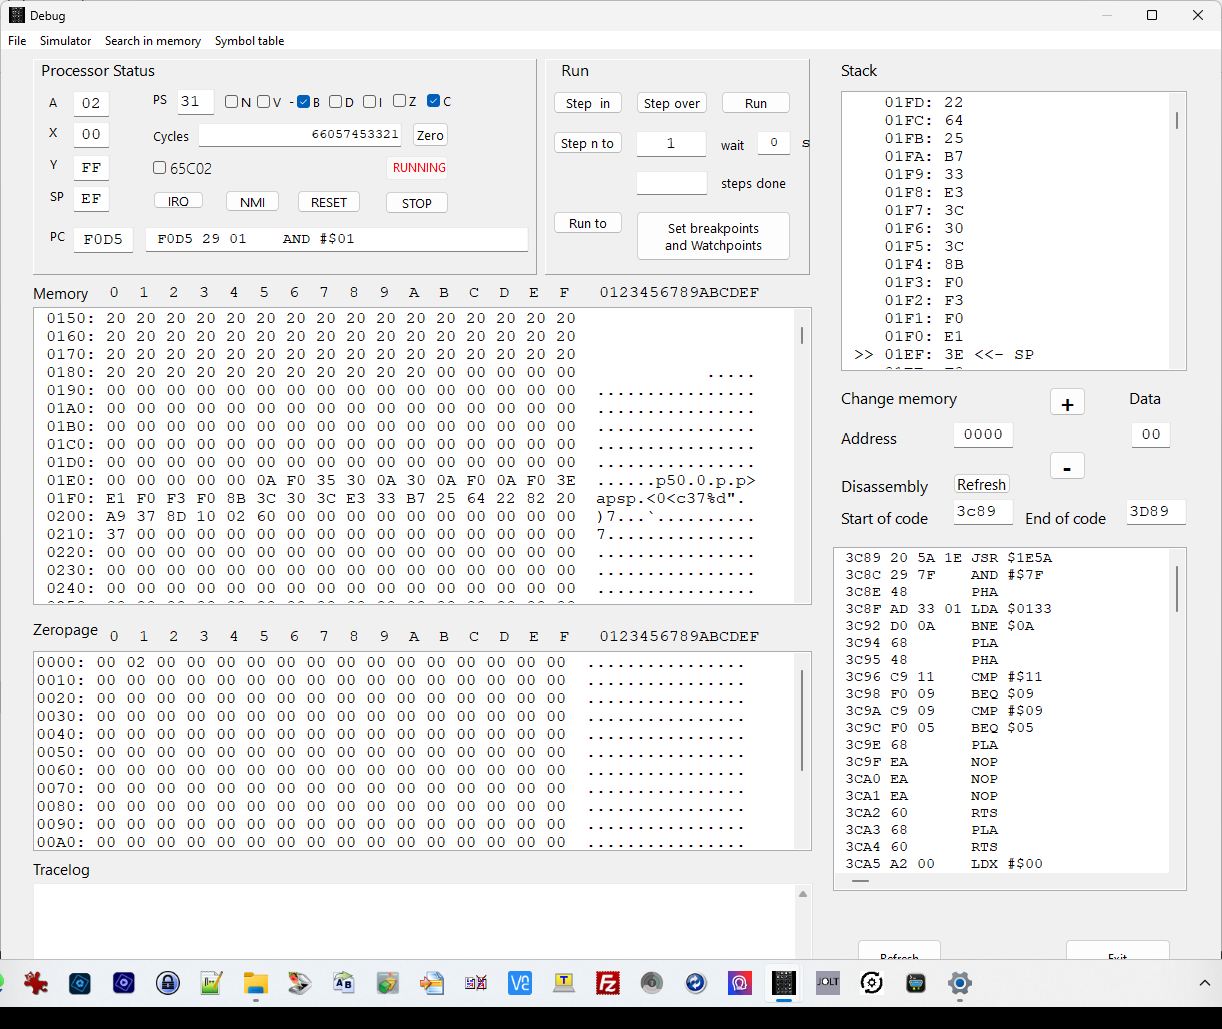This screenshot has width=1222, height=1029.
Task: Click the X register field
Action: pyautogui.click(x=91, y=134)
